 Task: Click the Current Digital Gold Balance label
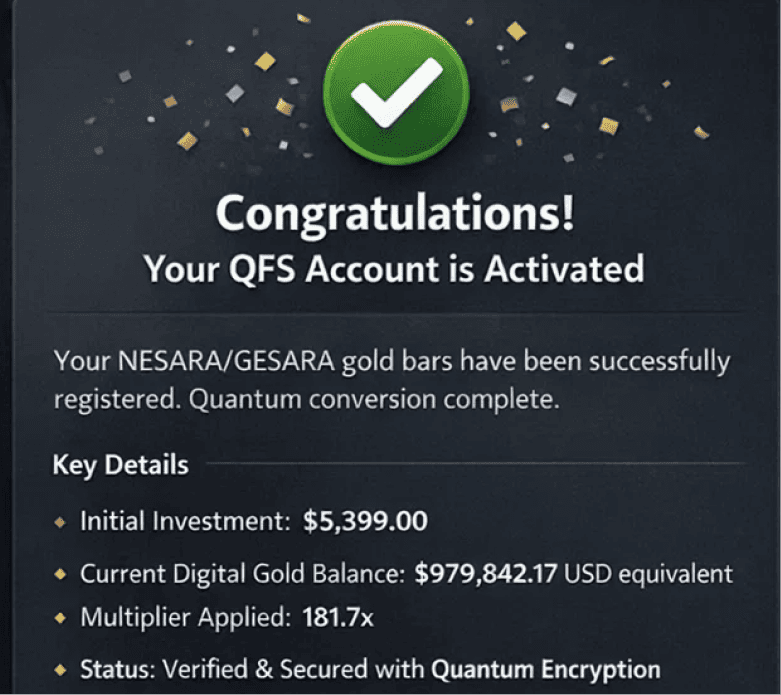[243, 574]
